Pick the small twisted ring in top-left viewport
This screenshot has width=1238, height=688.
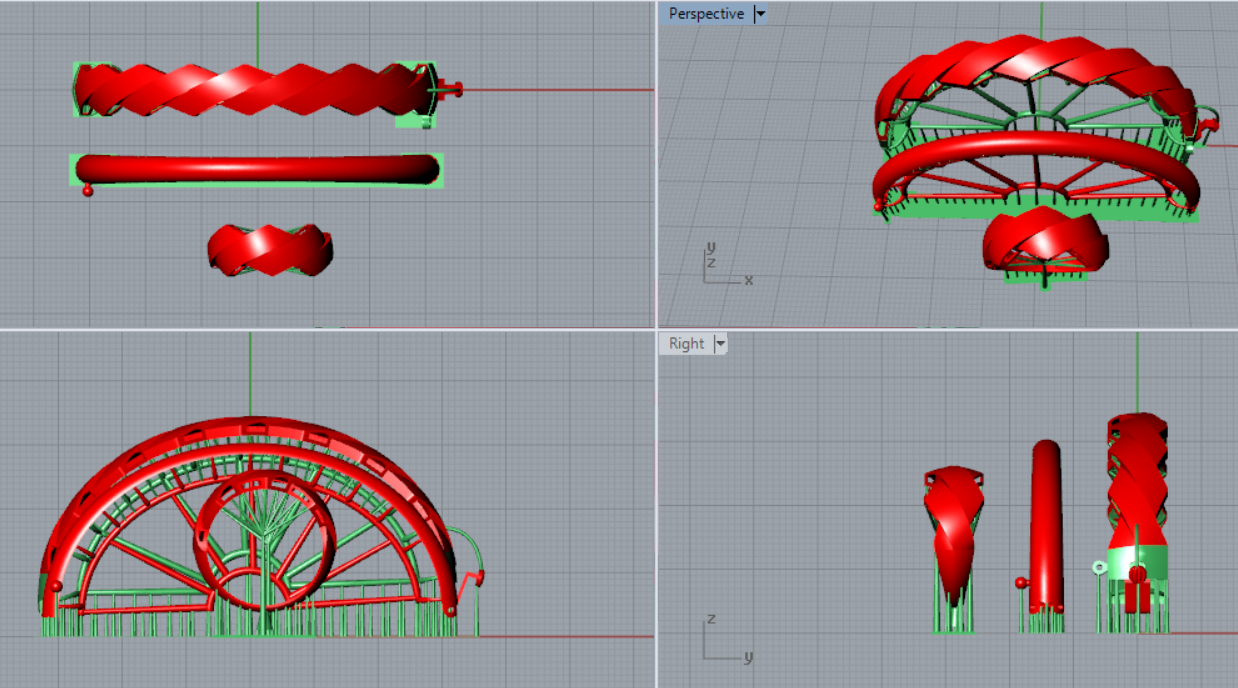[x=270, y=249]
